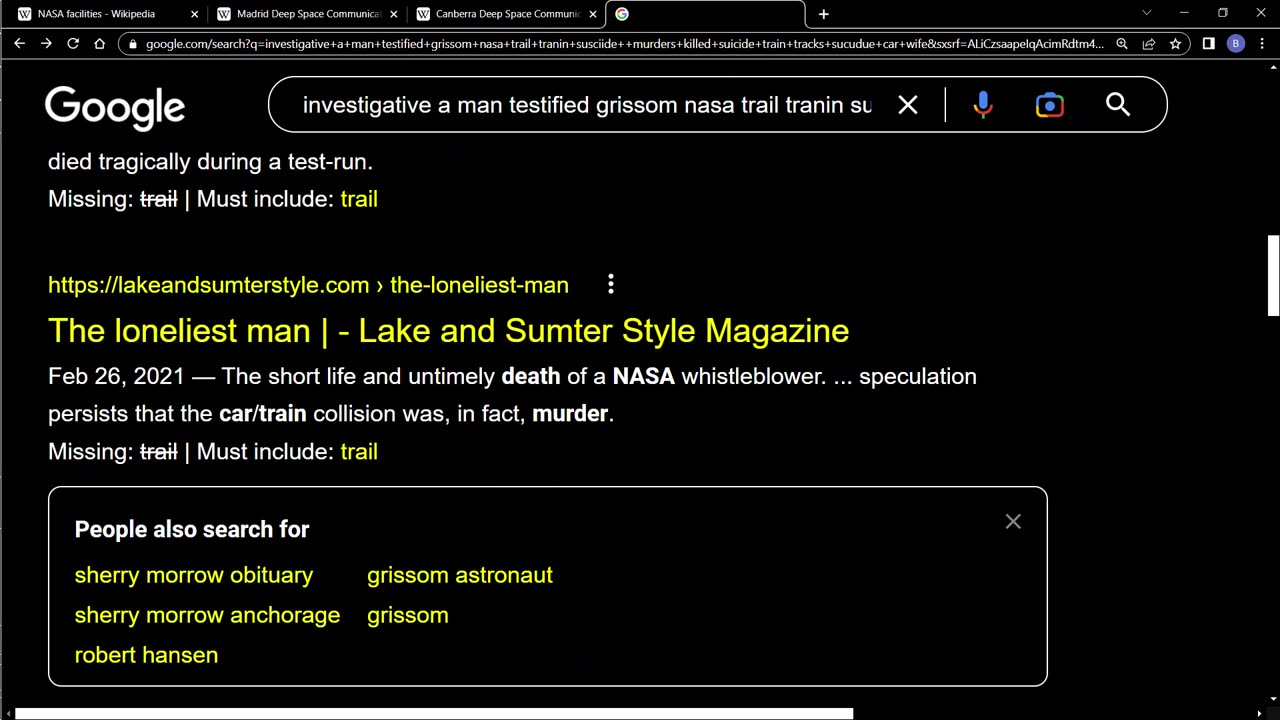Open more options for lakeandsumterstyle result
This screenshot has height=720, width=1280.
click(x=611, y=285)
